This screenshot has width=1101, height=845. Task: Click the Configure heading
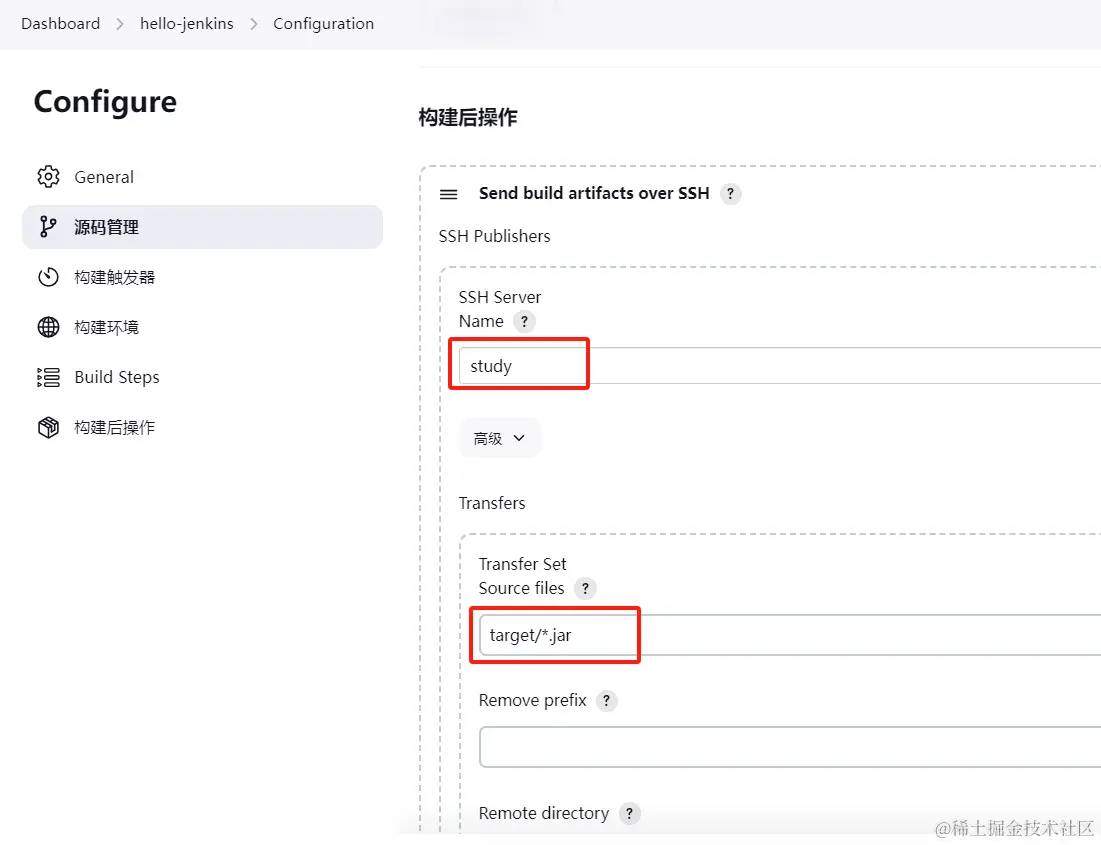pos(105,103)
